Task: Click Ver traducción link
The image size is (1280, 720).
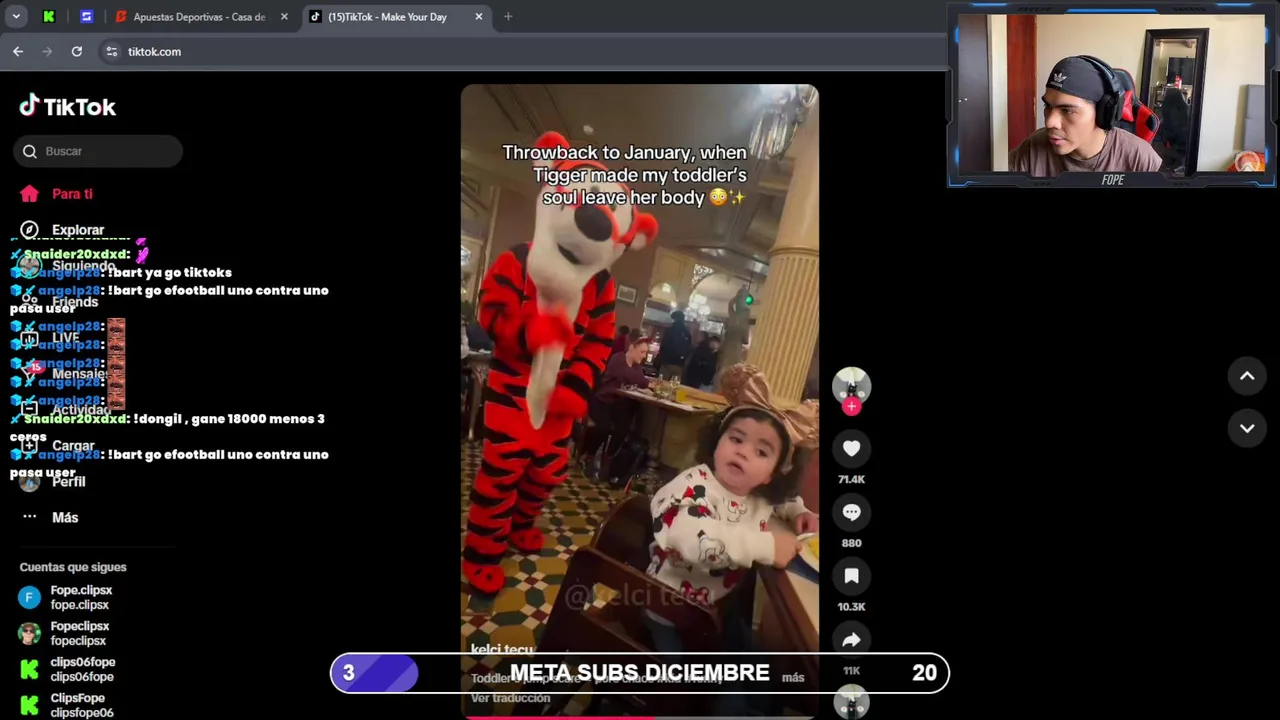Action: pos(510,698)
